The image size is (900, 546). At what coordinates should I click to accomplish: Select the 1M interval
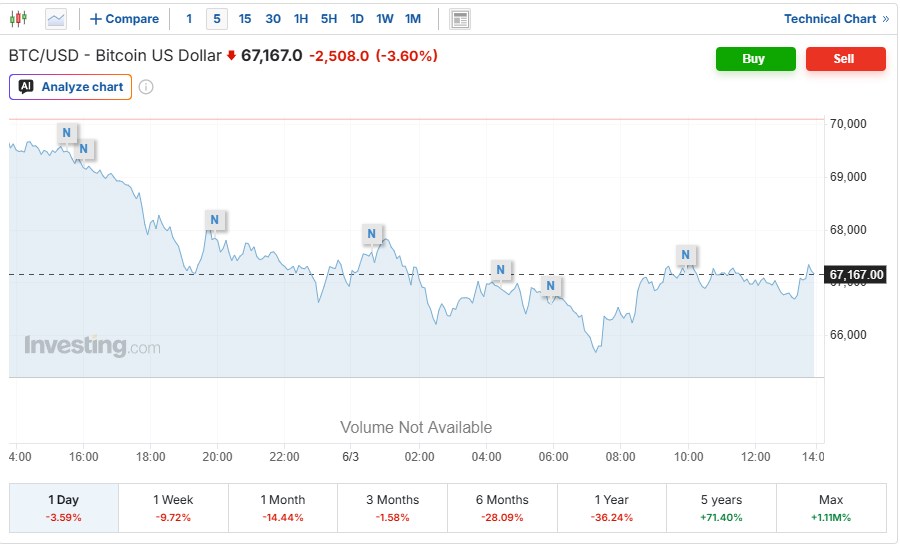[x=413, y=19]
